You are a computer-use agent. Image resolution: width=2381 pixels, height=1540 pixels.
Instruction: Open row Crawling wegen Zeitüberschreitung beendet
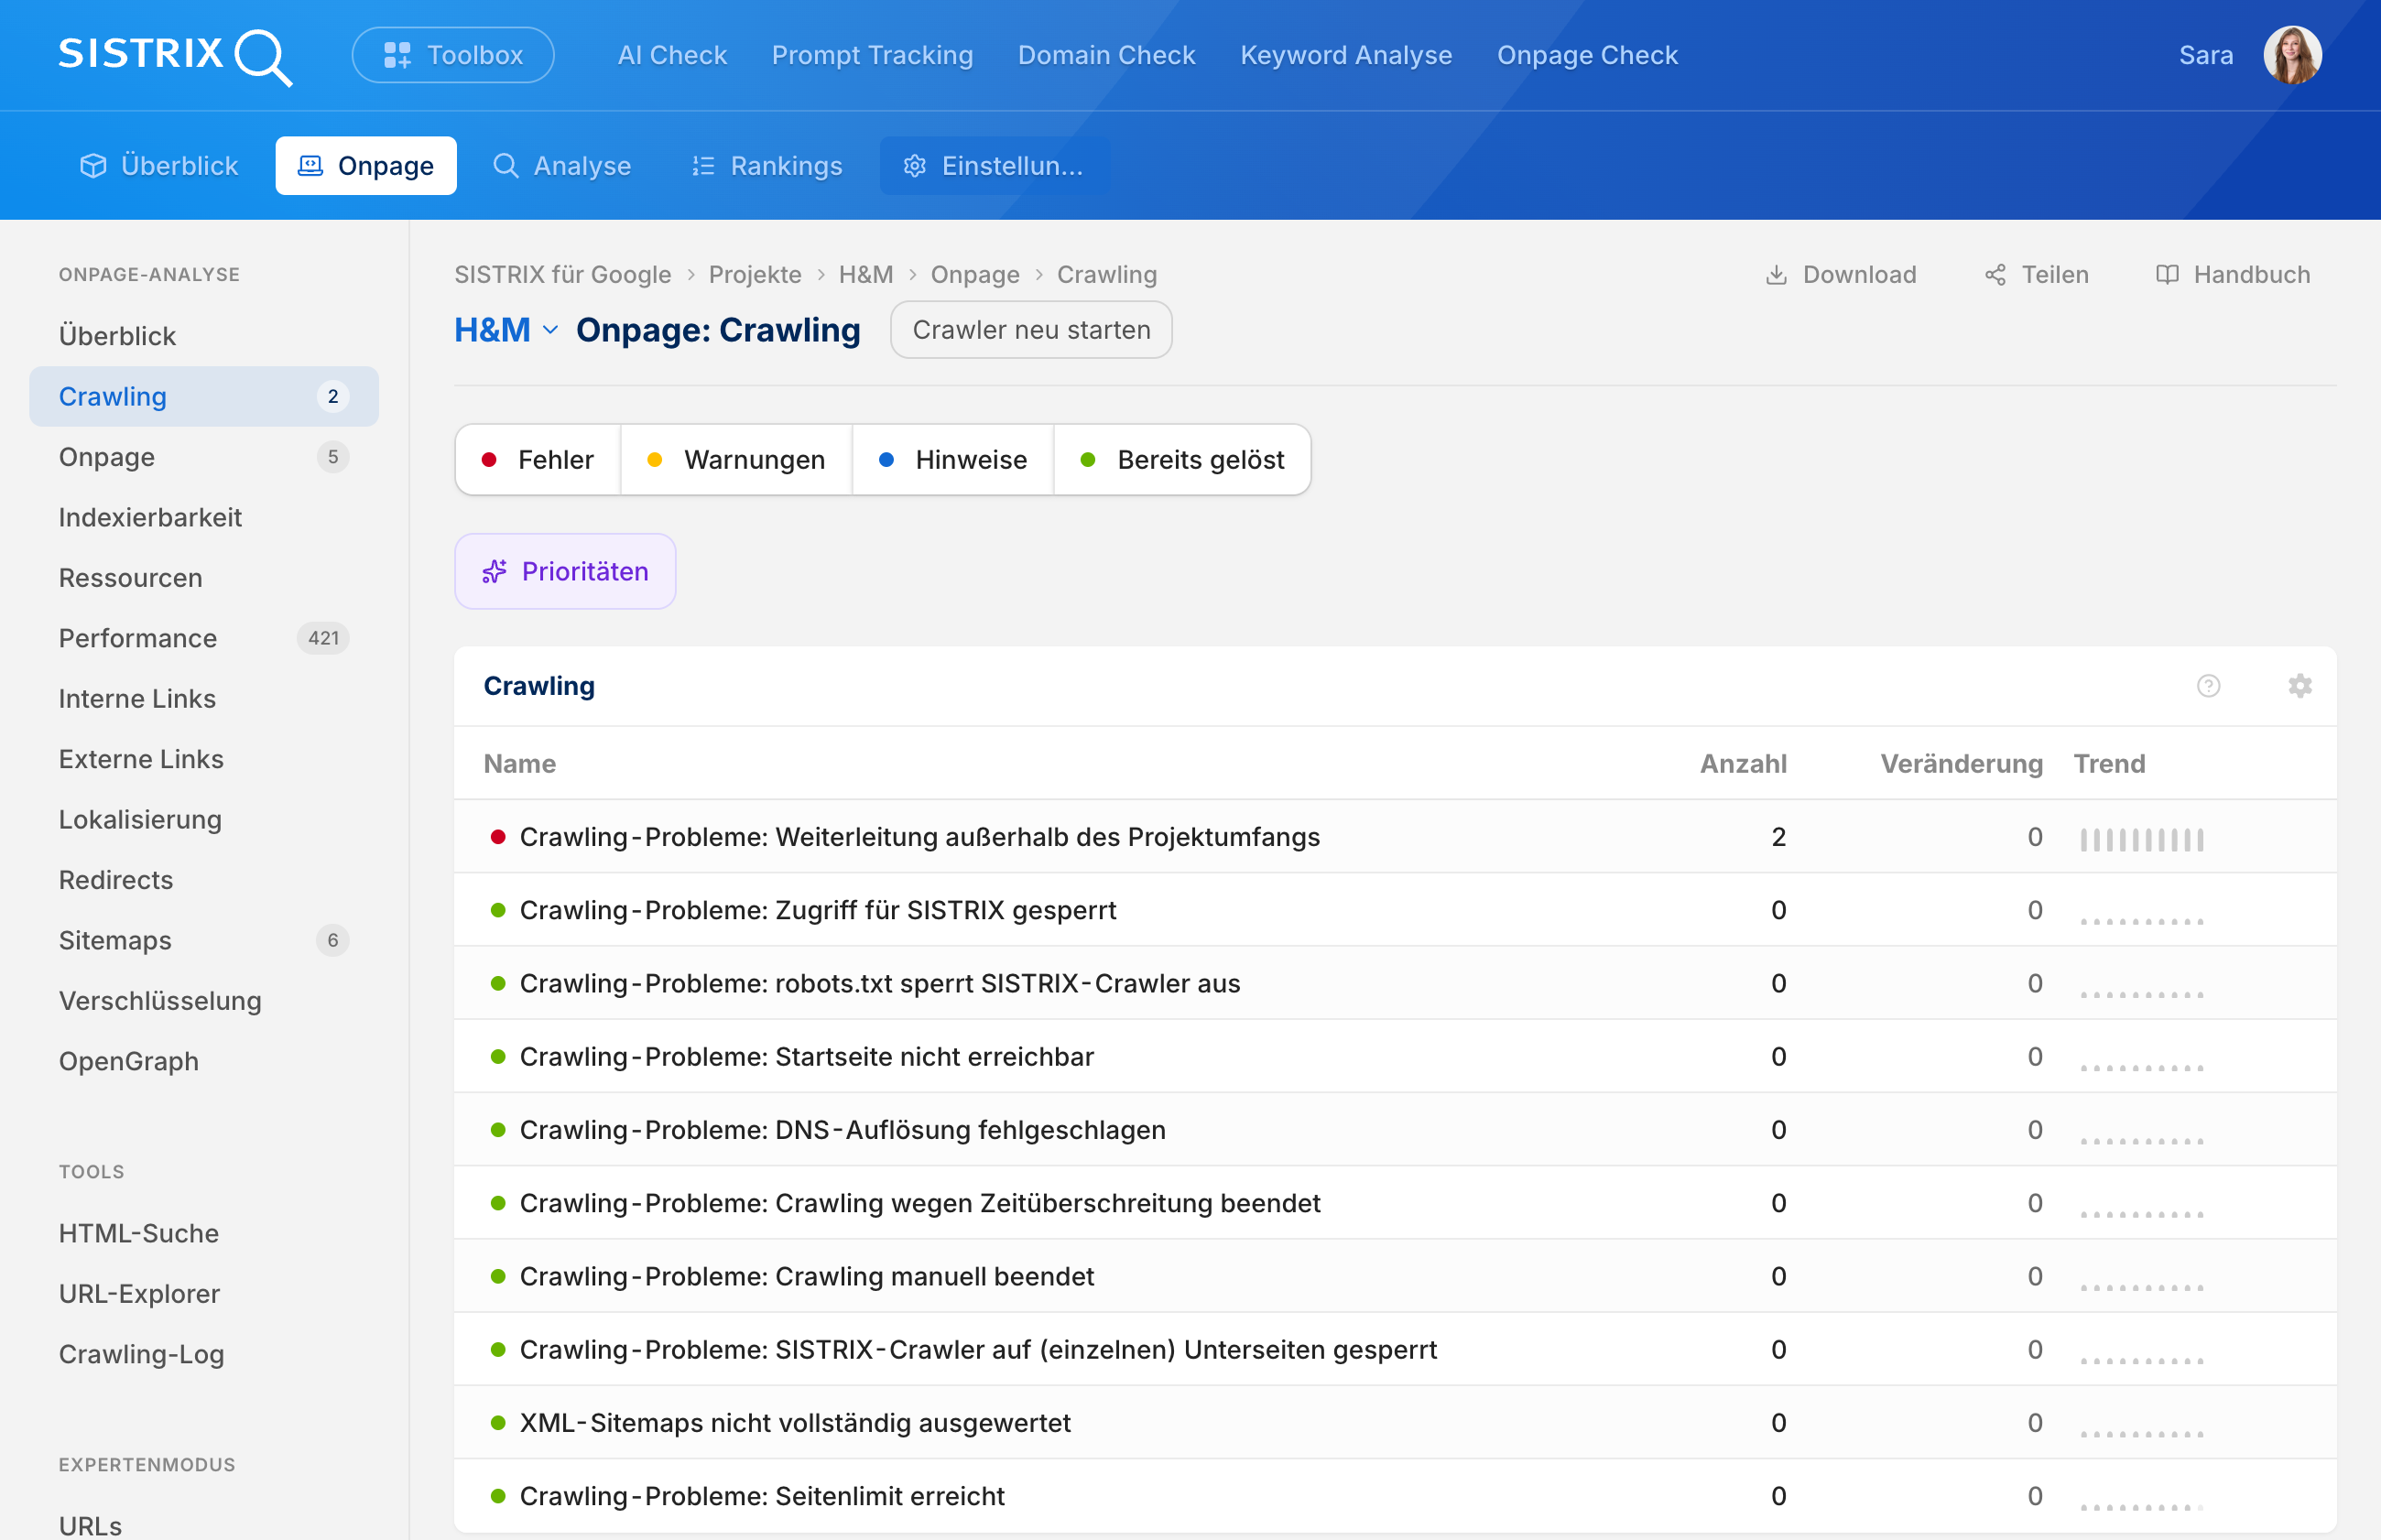point(1395,1203)
